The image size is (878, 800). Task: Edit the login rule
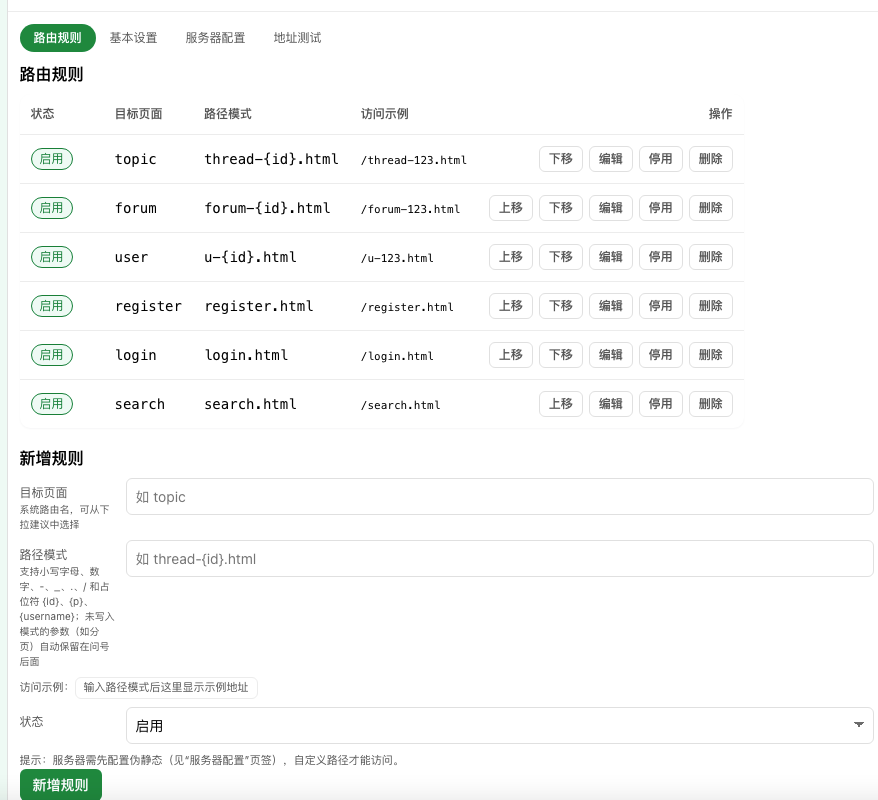[x=610, y=355]
